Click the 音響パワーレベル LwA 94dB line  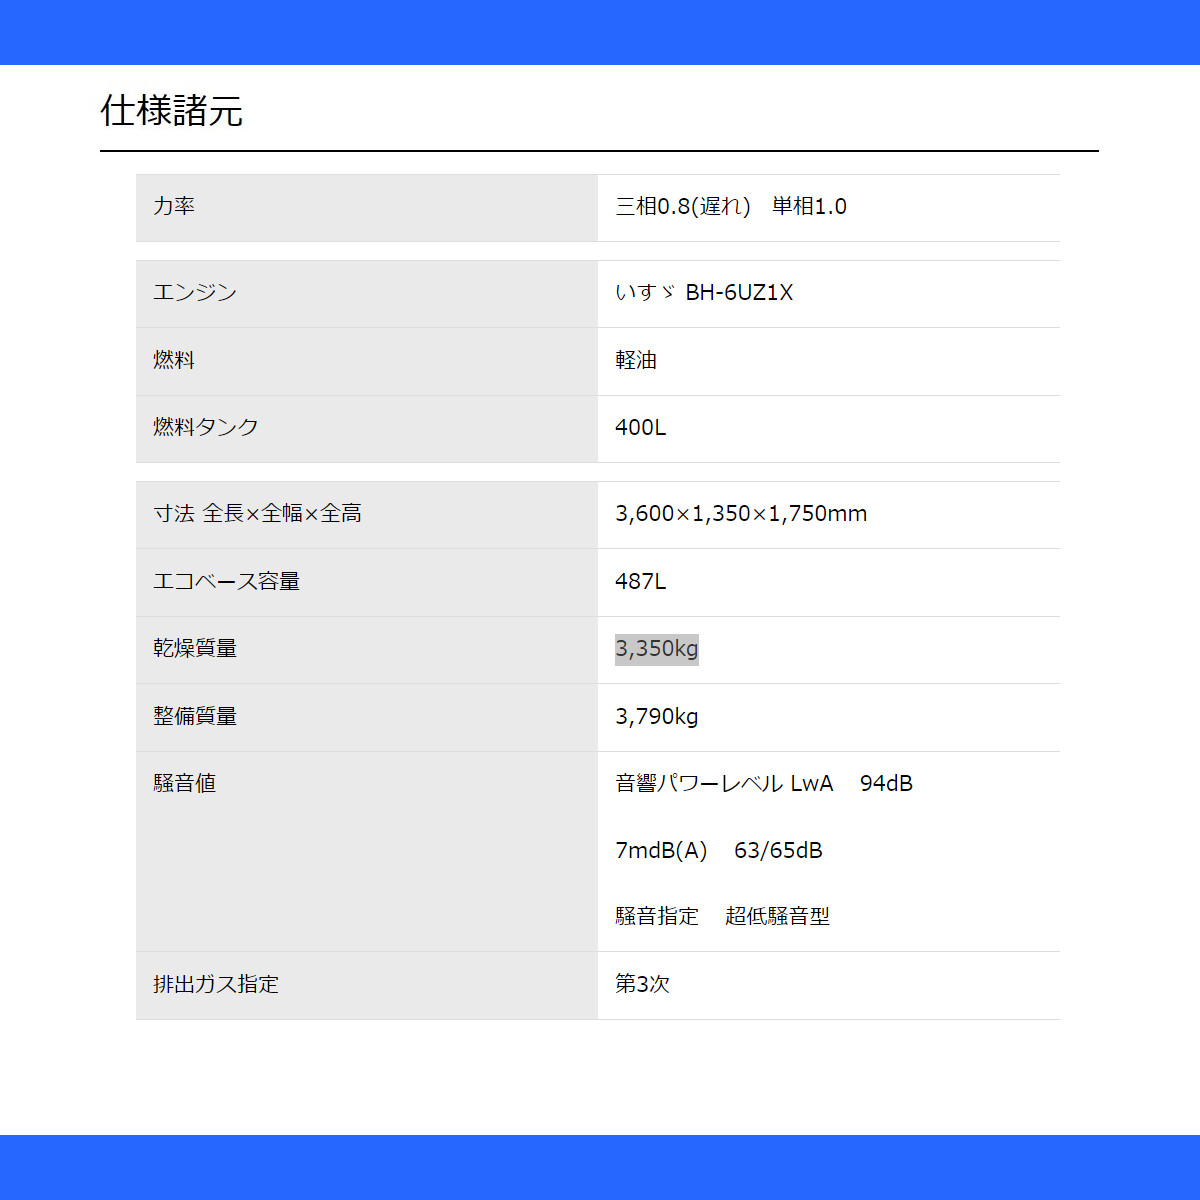764,783
